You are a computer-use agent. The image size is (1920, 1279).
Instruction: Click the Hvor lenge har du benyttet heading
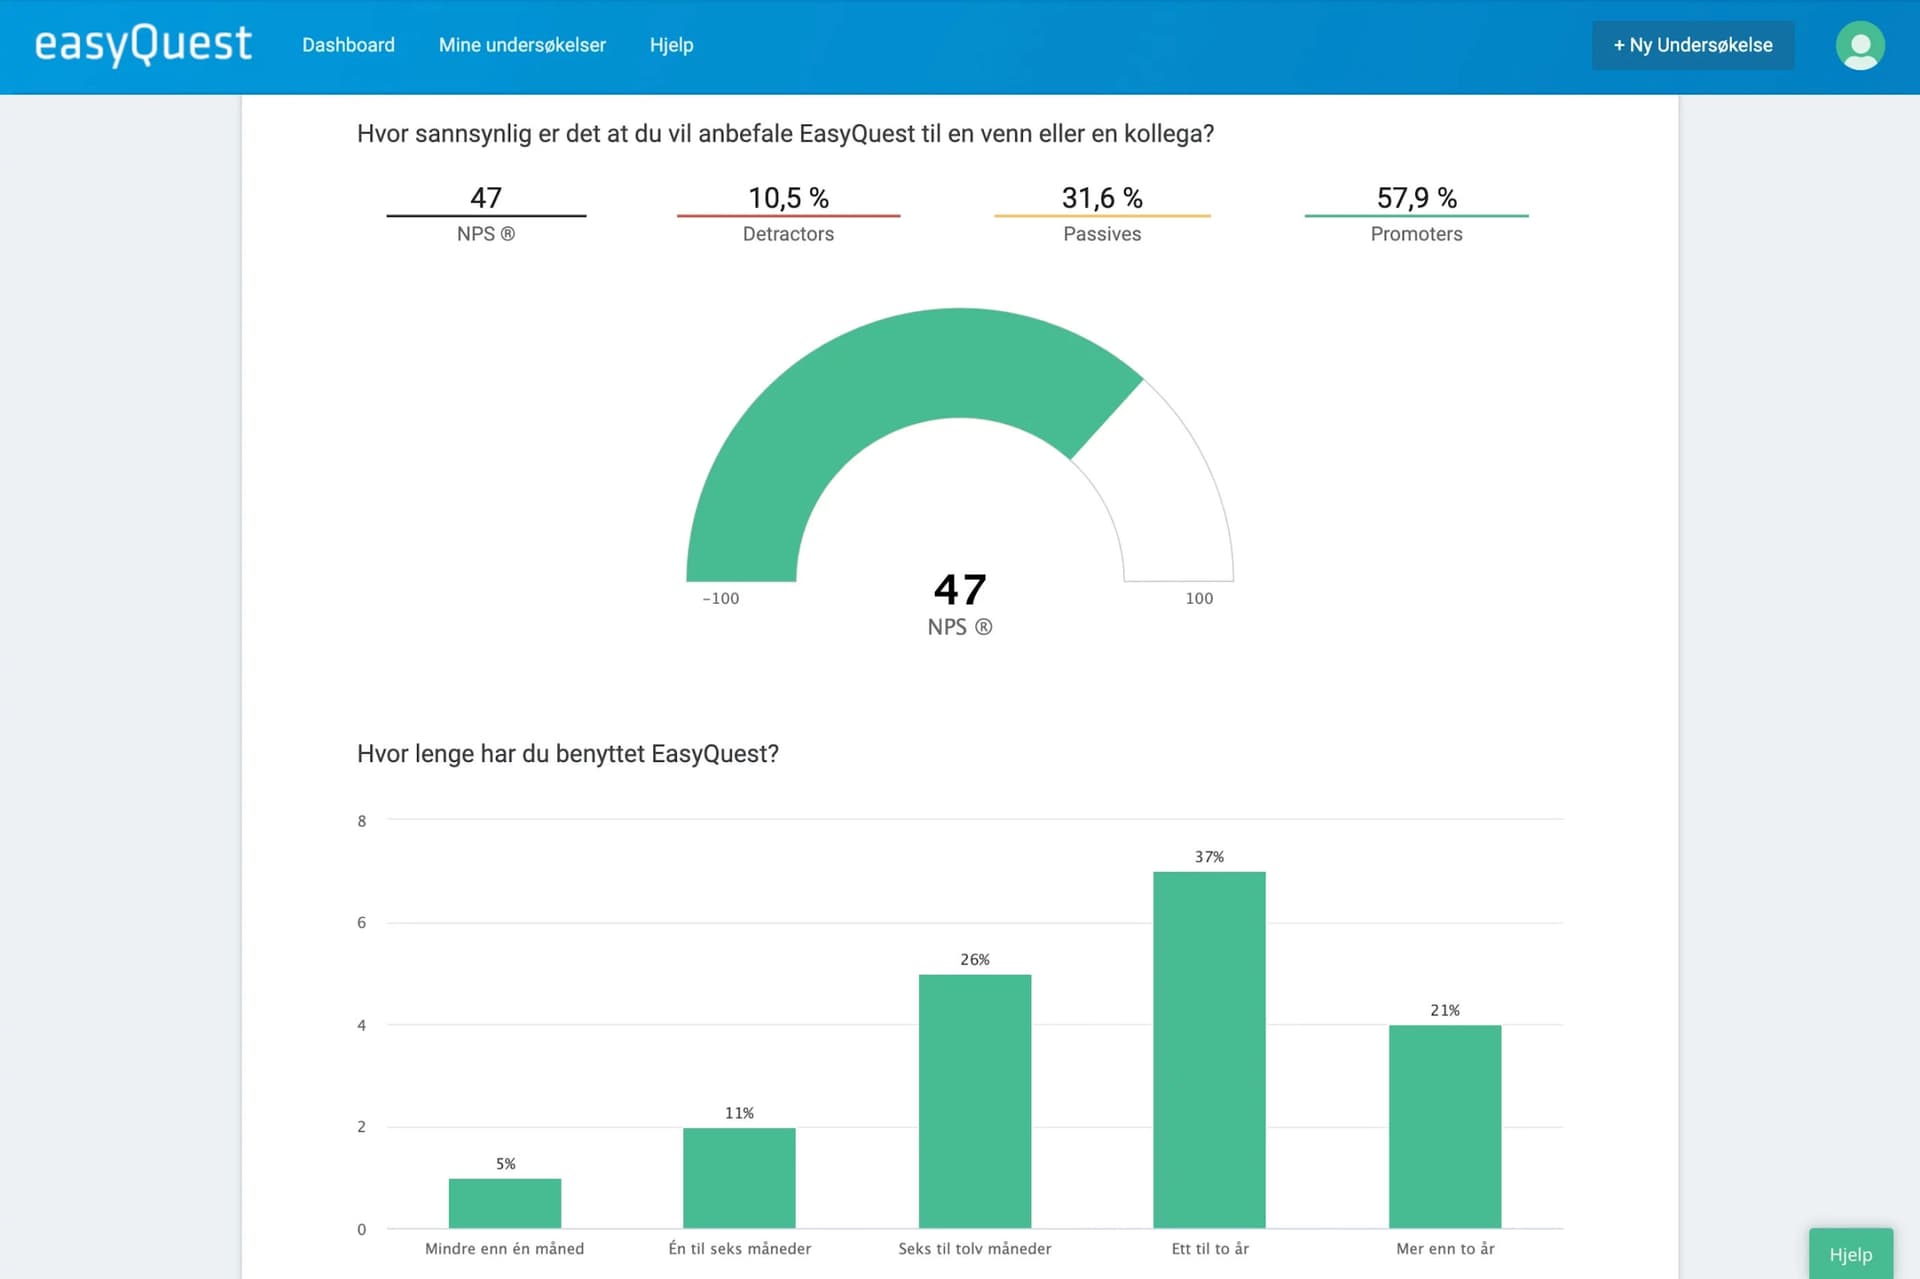tap(568, 754)
